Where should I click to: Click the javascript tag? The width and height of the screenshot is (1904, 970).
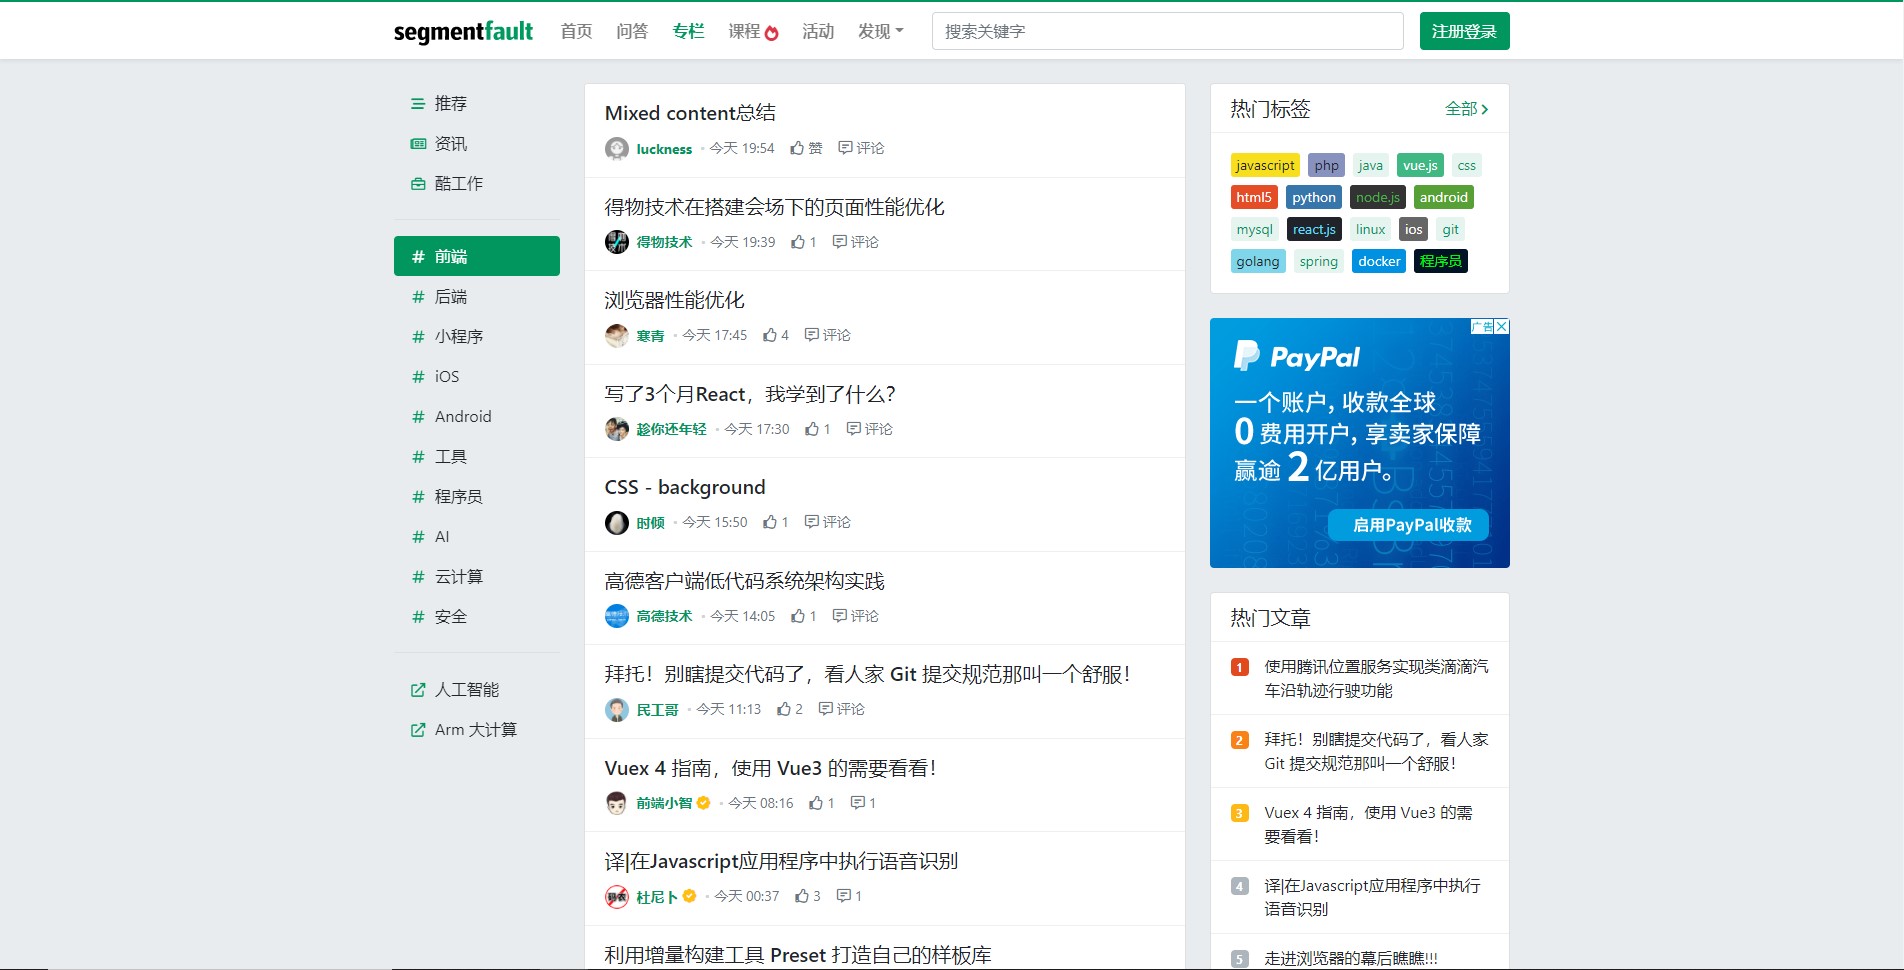[1264, 166]
